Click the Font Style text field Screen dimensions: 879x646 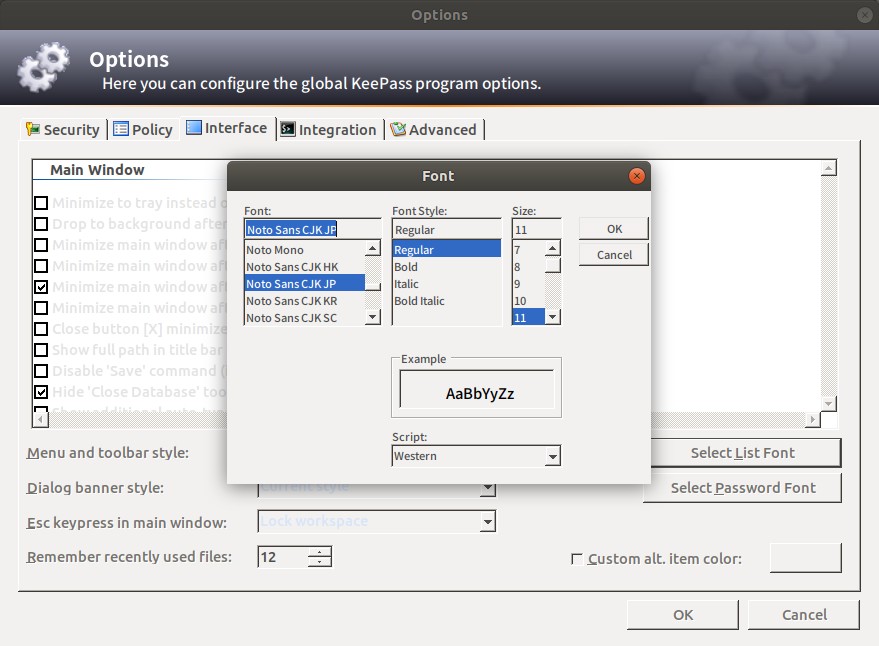point(447,229)
